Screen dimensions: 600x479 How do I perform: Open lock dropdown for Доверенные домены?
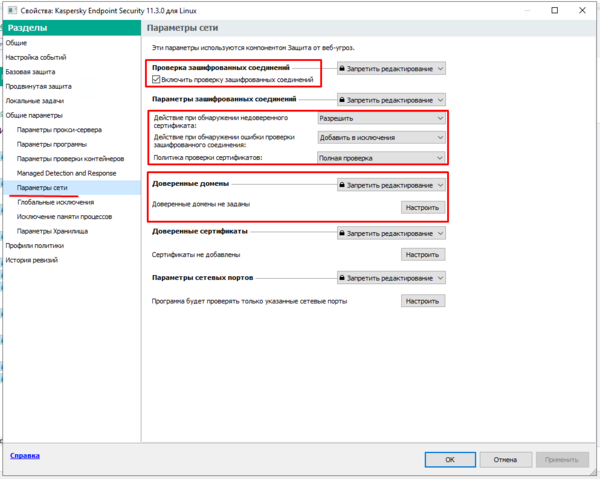(x=391, y=185)
